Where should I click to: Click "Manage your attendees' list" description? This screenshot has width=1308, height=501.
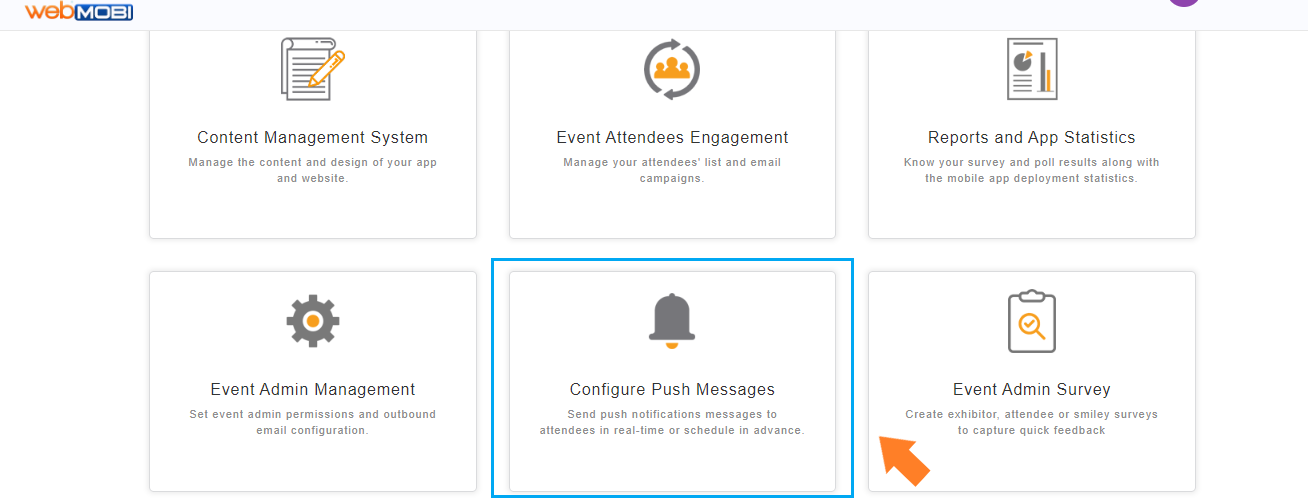672,170
